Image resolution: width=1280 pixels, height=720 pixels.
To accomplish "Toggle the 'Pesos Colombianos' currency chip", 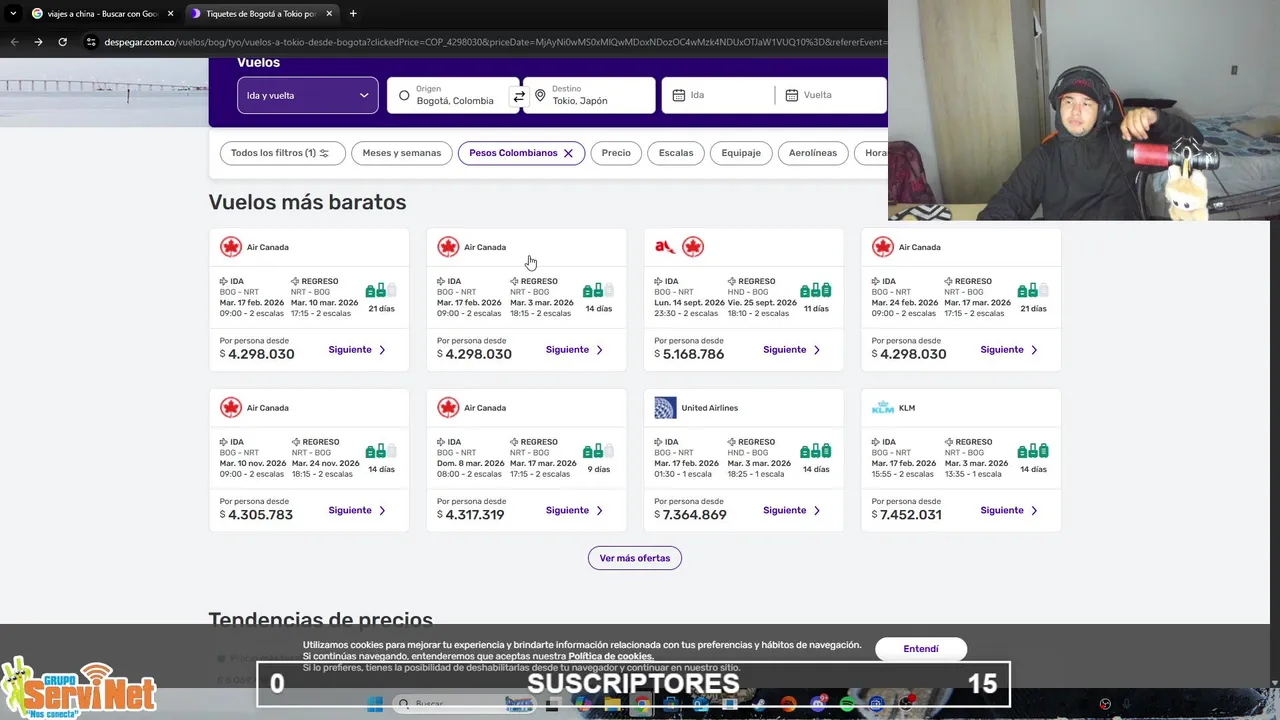I will (521, 153).
